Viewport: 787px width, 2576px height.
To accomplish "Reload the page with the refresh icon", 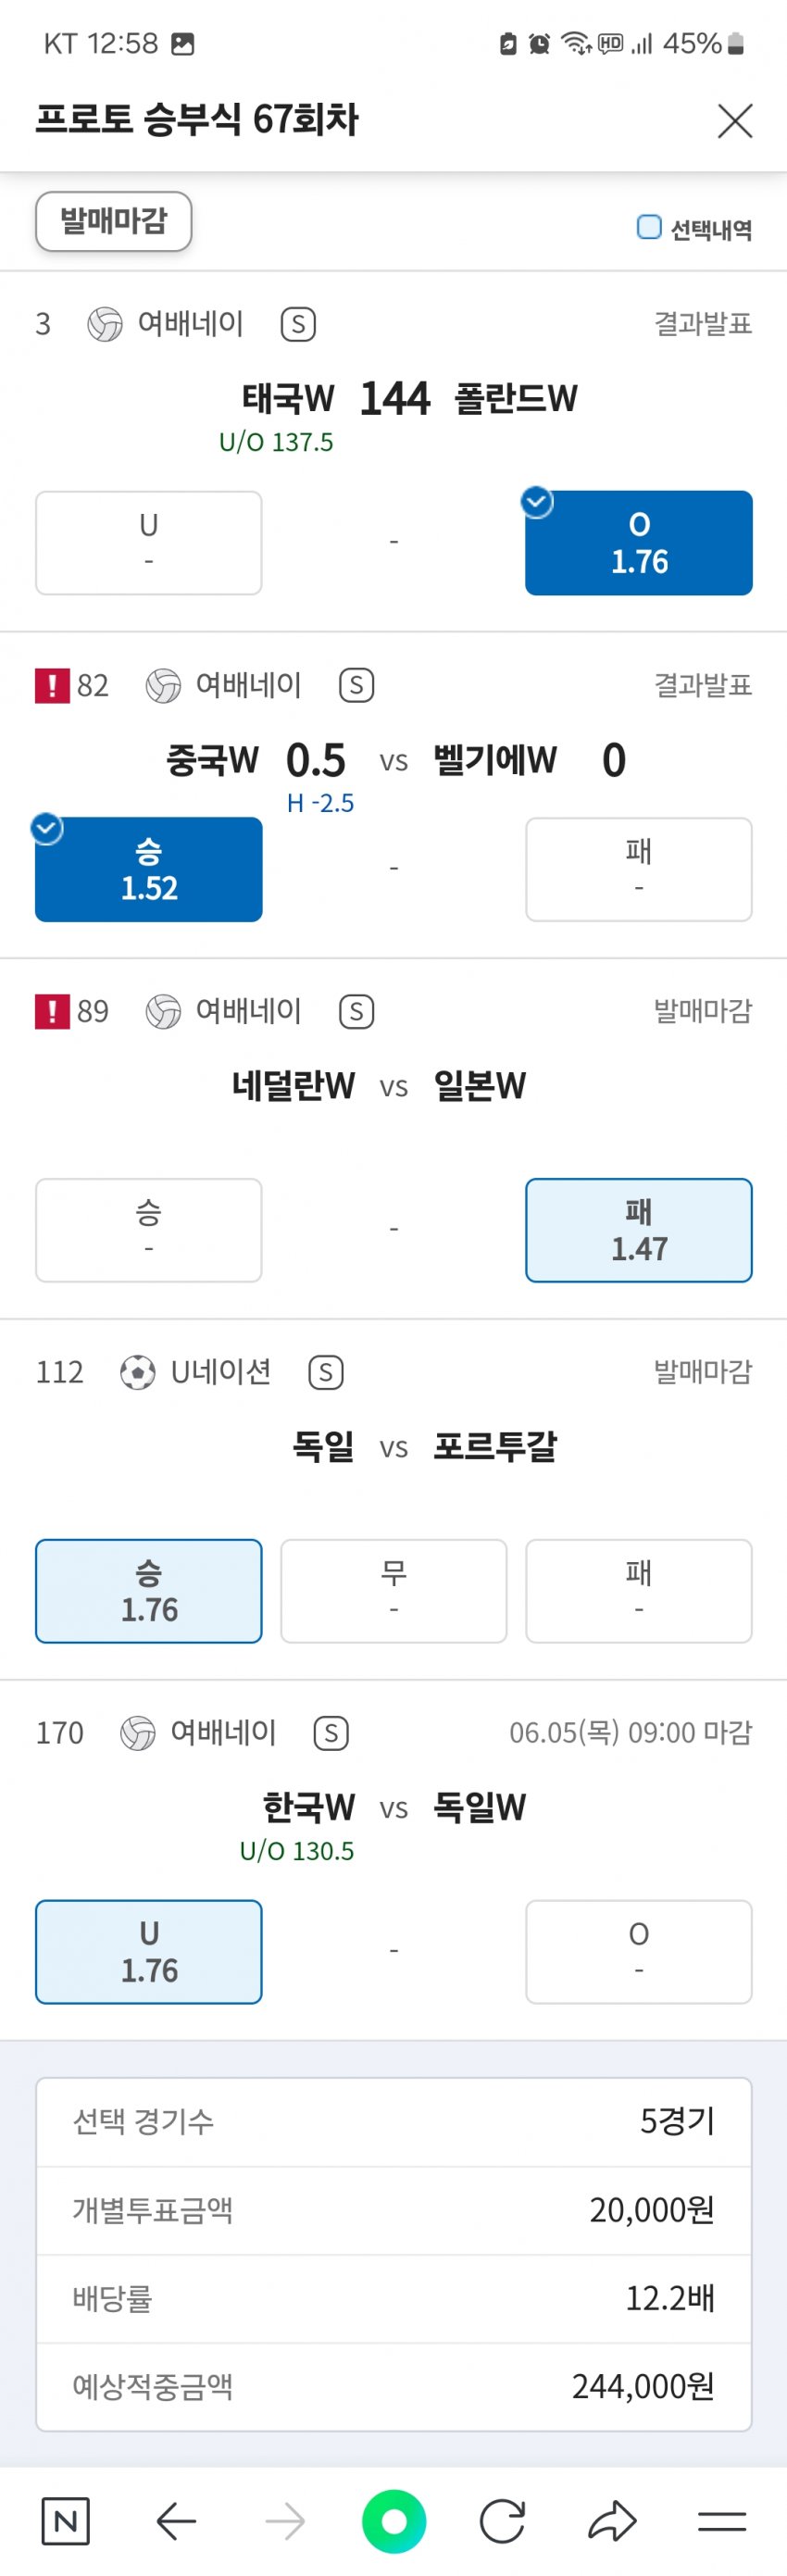I will click(x=502, y=2521).
